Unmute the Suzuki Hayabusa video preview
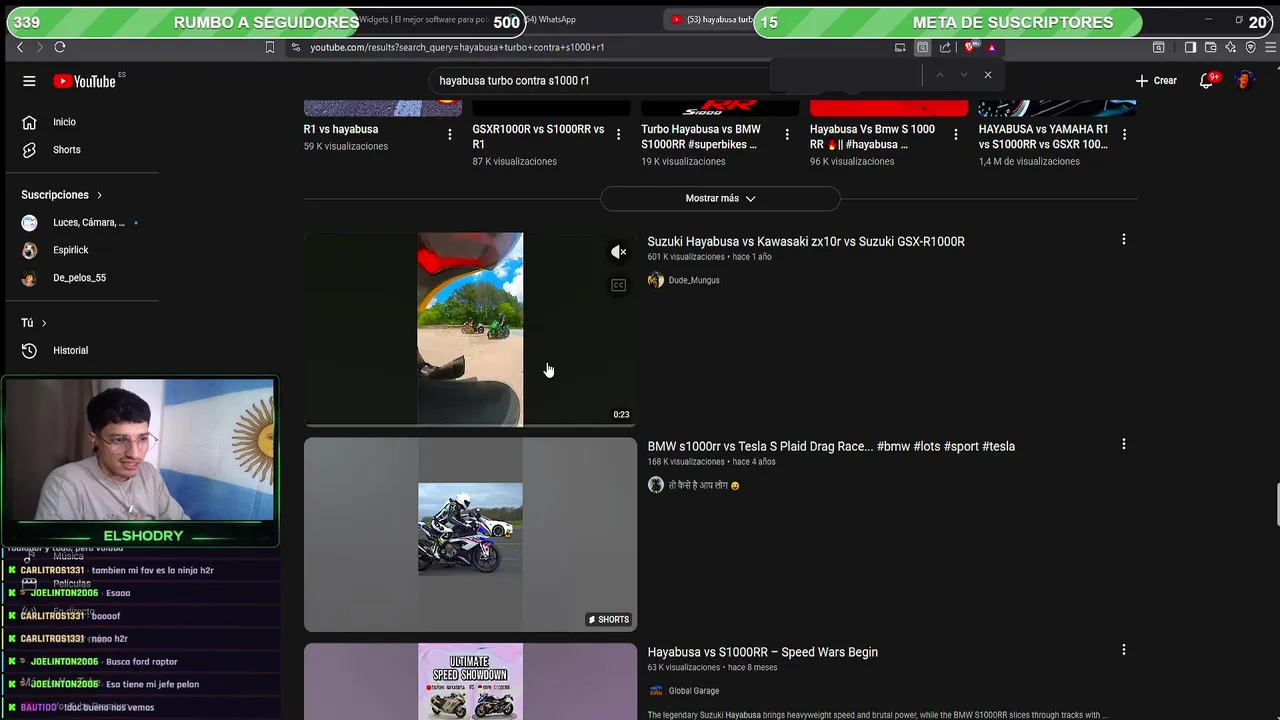 [x=619, y=252]
